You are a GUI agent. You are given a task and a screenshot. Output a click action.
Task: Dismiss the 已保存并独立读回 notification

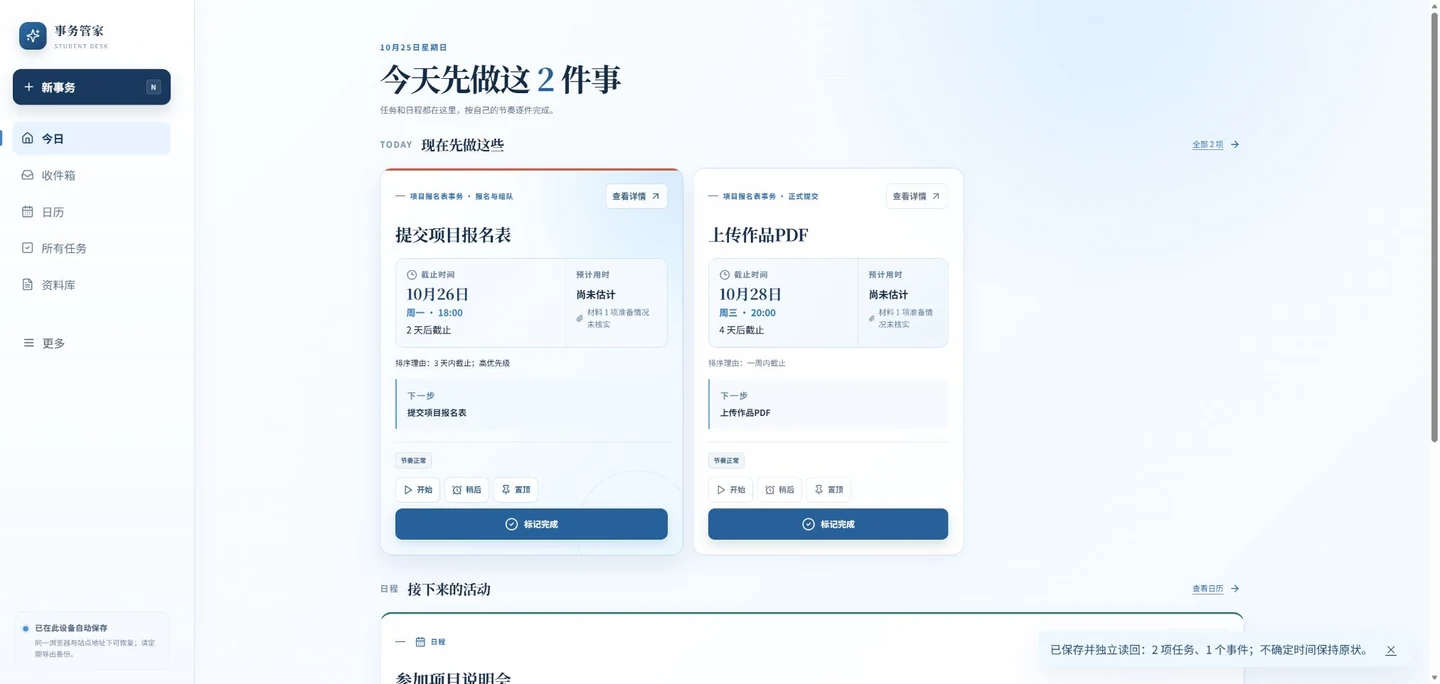(x=1391, y=650)
